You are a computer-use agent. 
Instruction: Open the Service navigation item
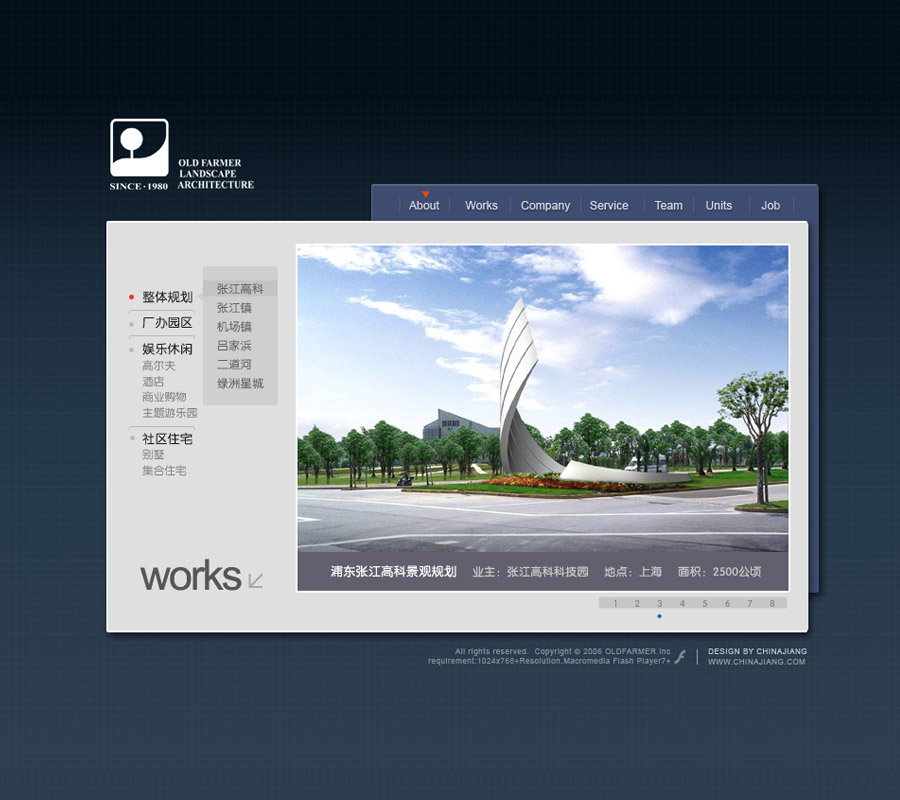(609, 205)
